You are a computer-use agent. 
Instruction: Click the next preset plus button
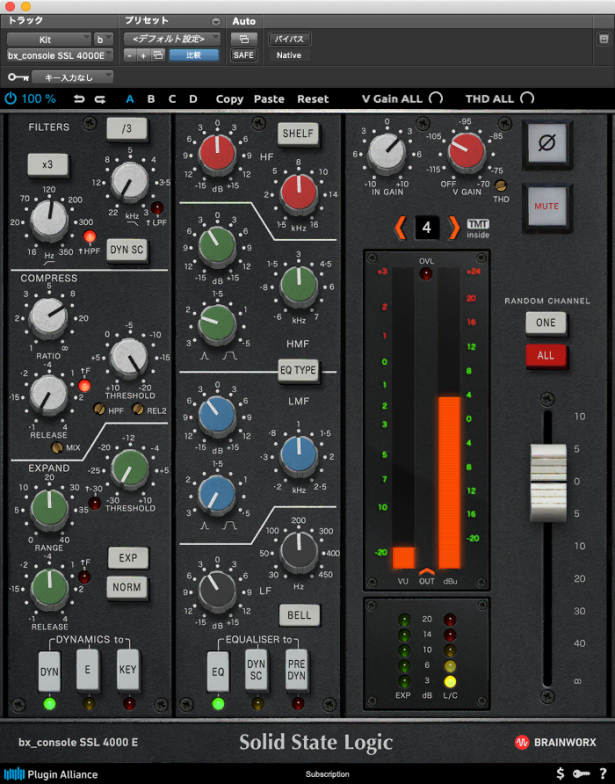pos(143,55)
